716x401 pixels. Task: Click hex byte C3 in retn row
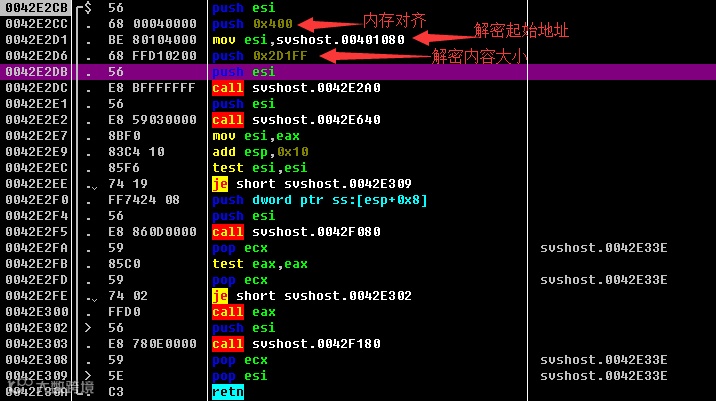coord(116,391)
